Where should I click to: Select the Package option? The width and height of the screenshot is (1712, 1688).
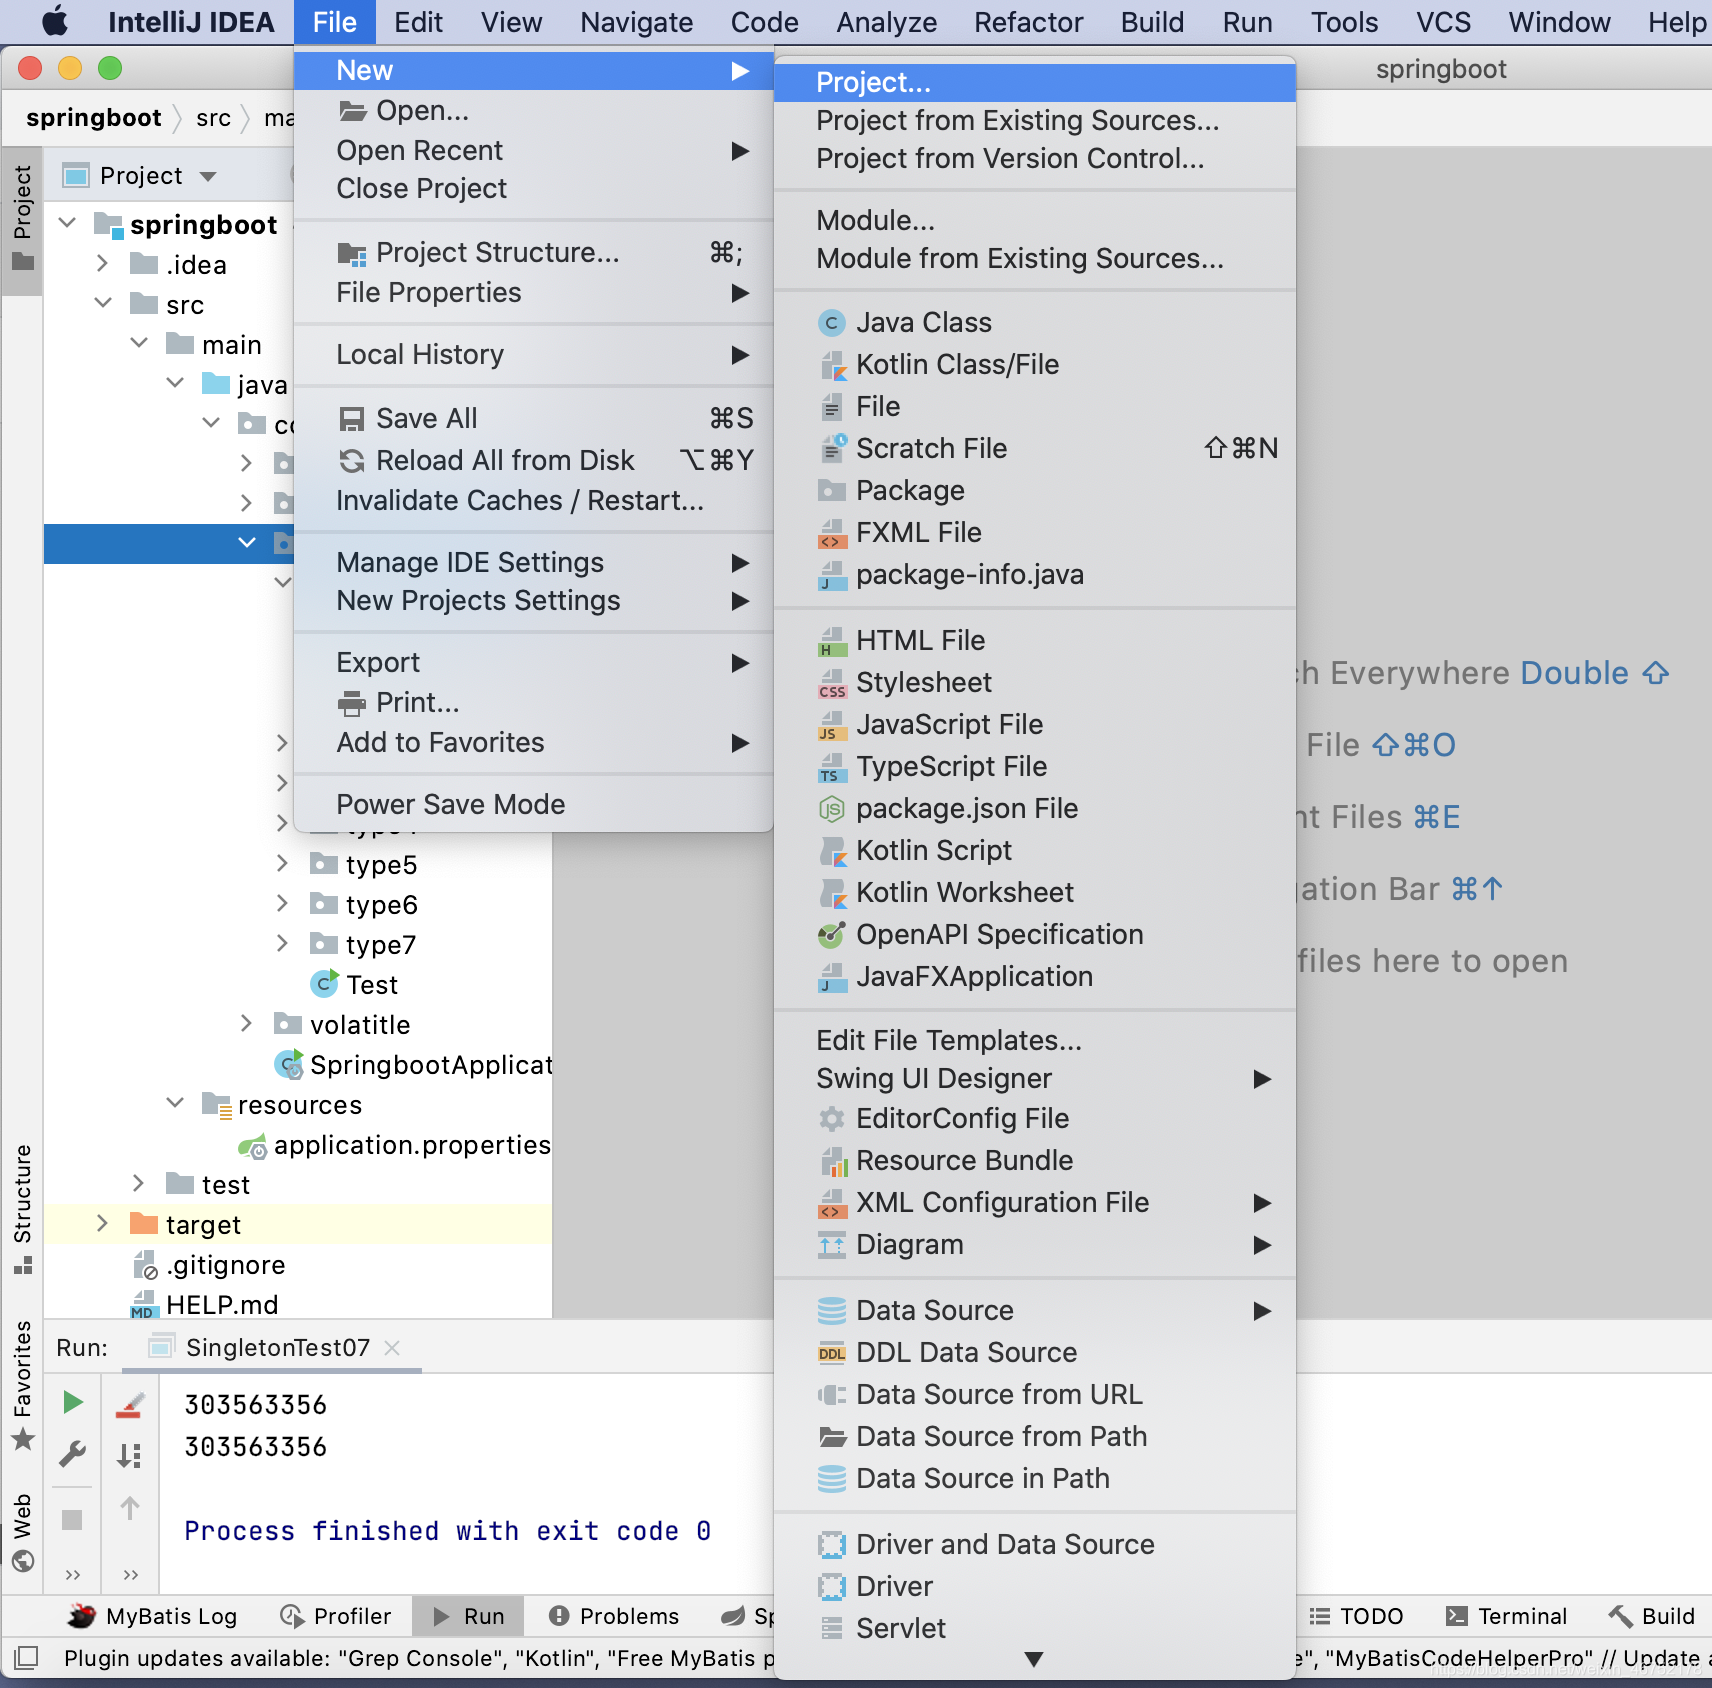pyautogui.click(x=1035, y=490)
